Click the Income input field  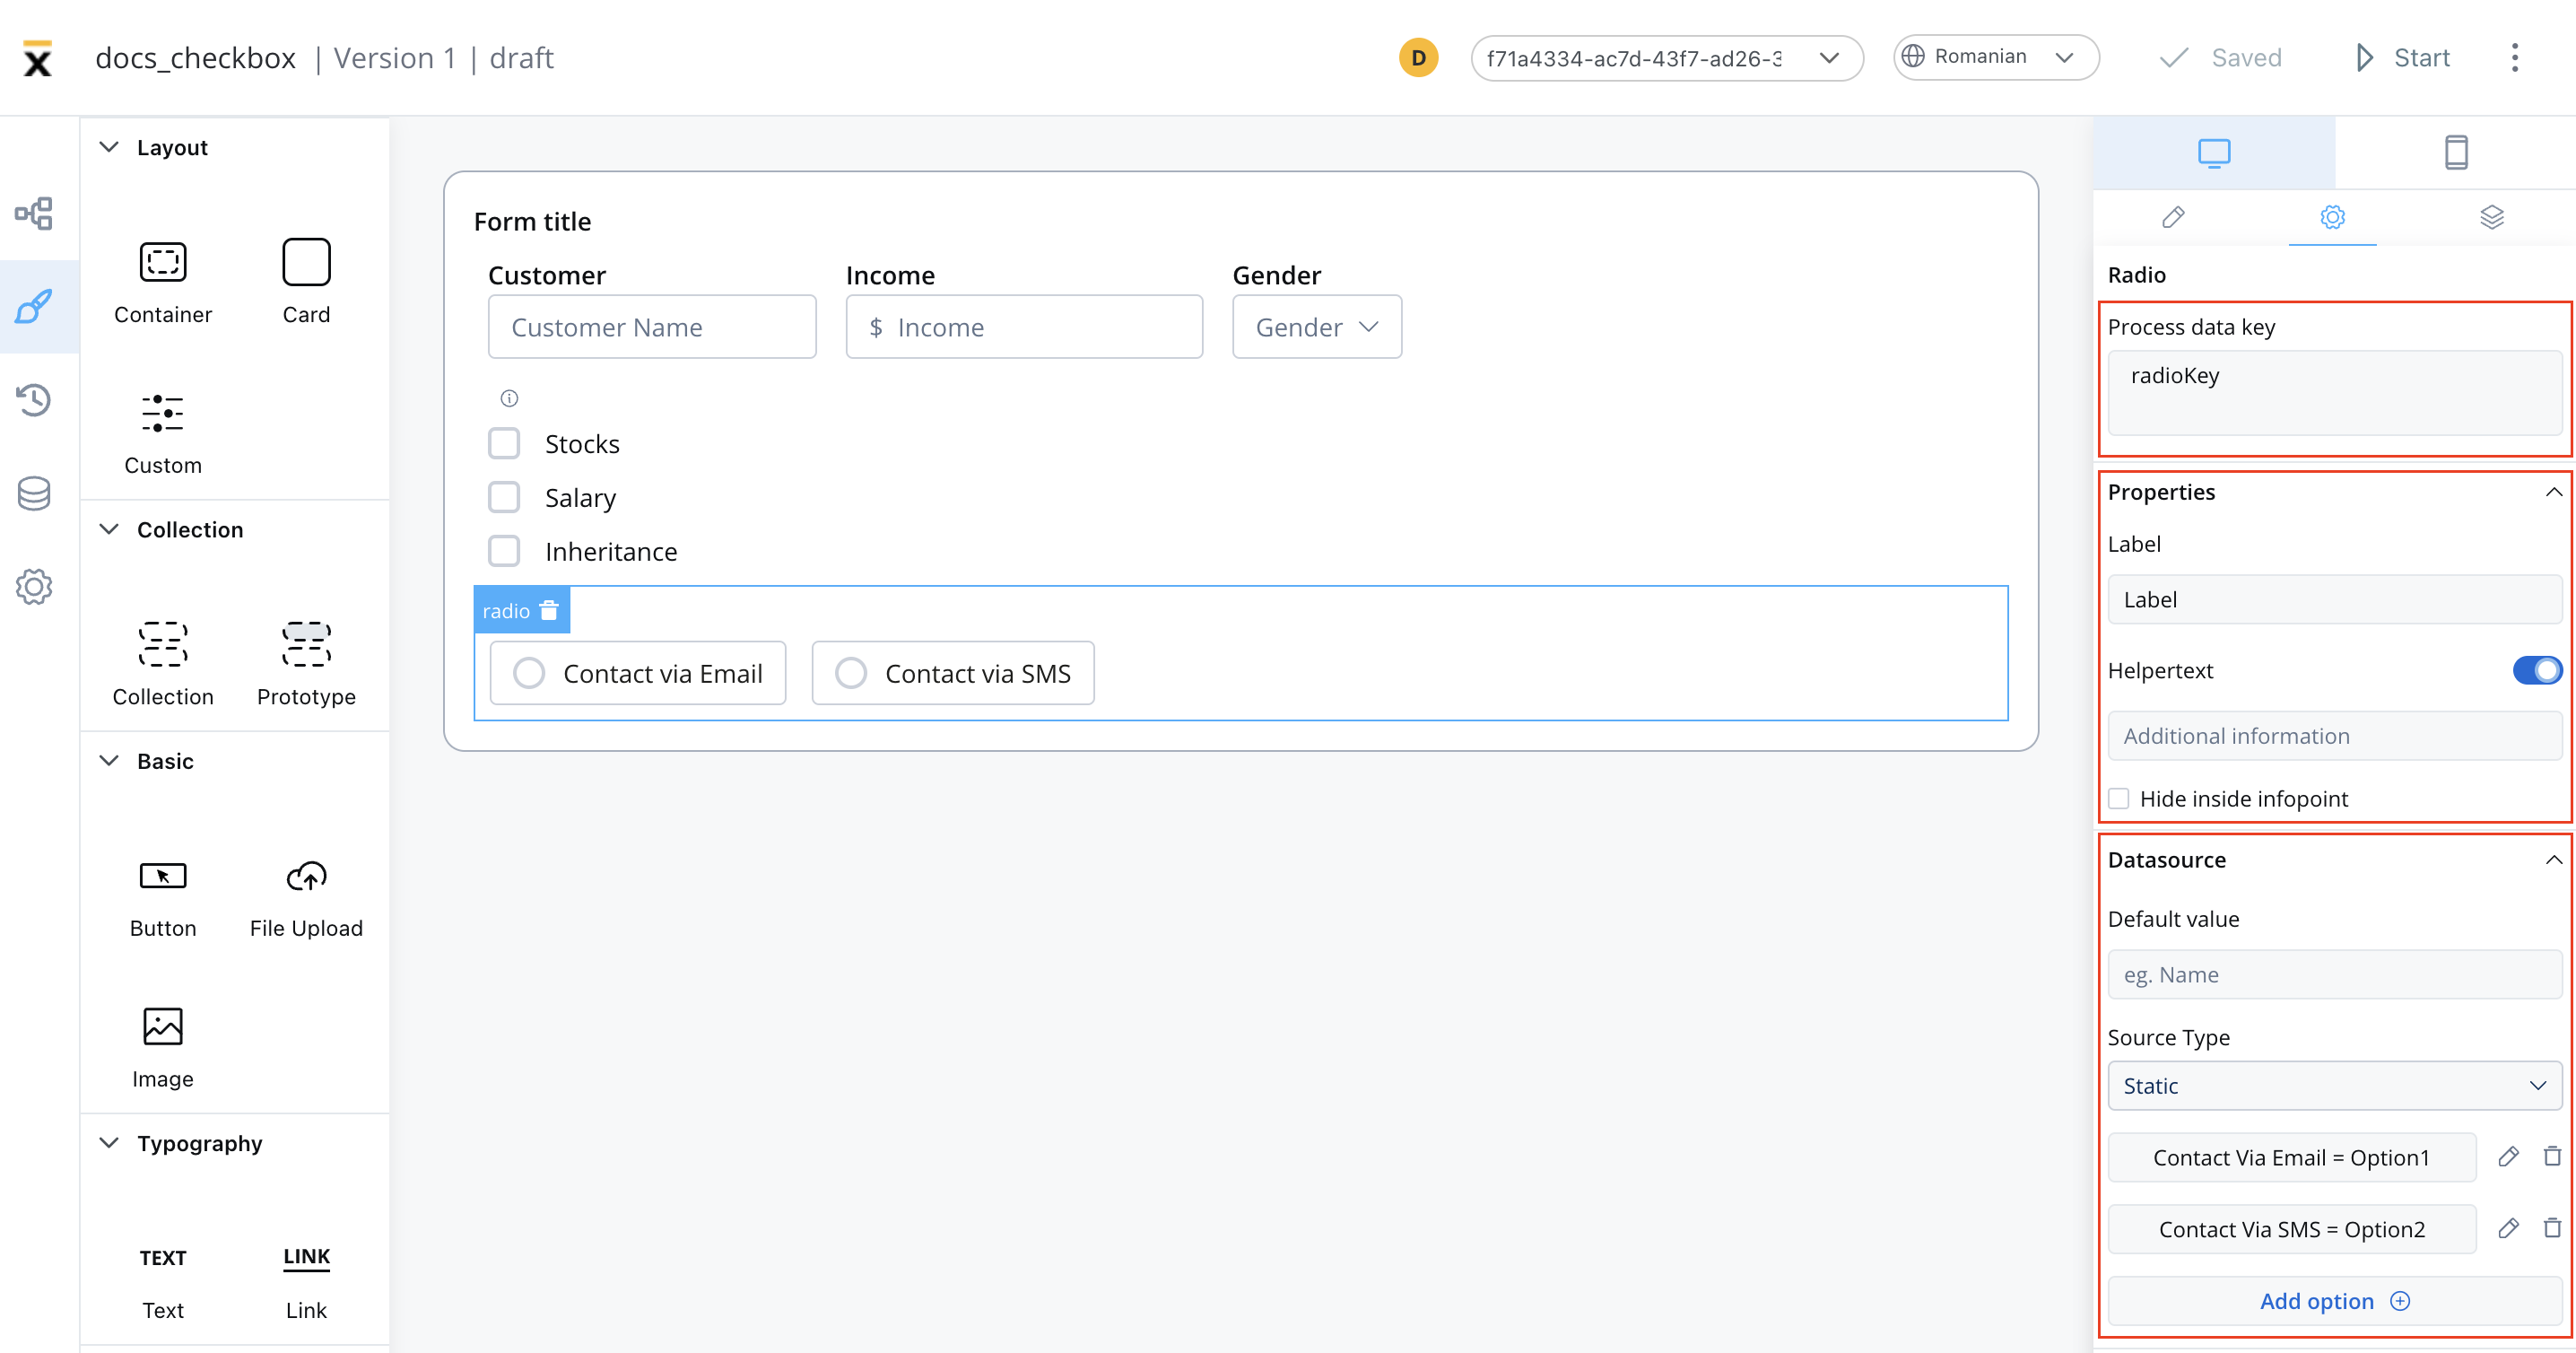pos(1024,327)
